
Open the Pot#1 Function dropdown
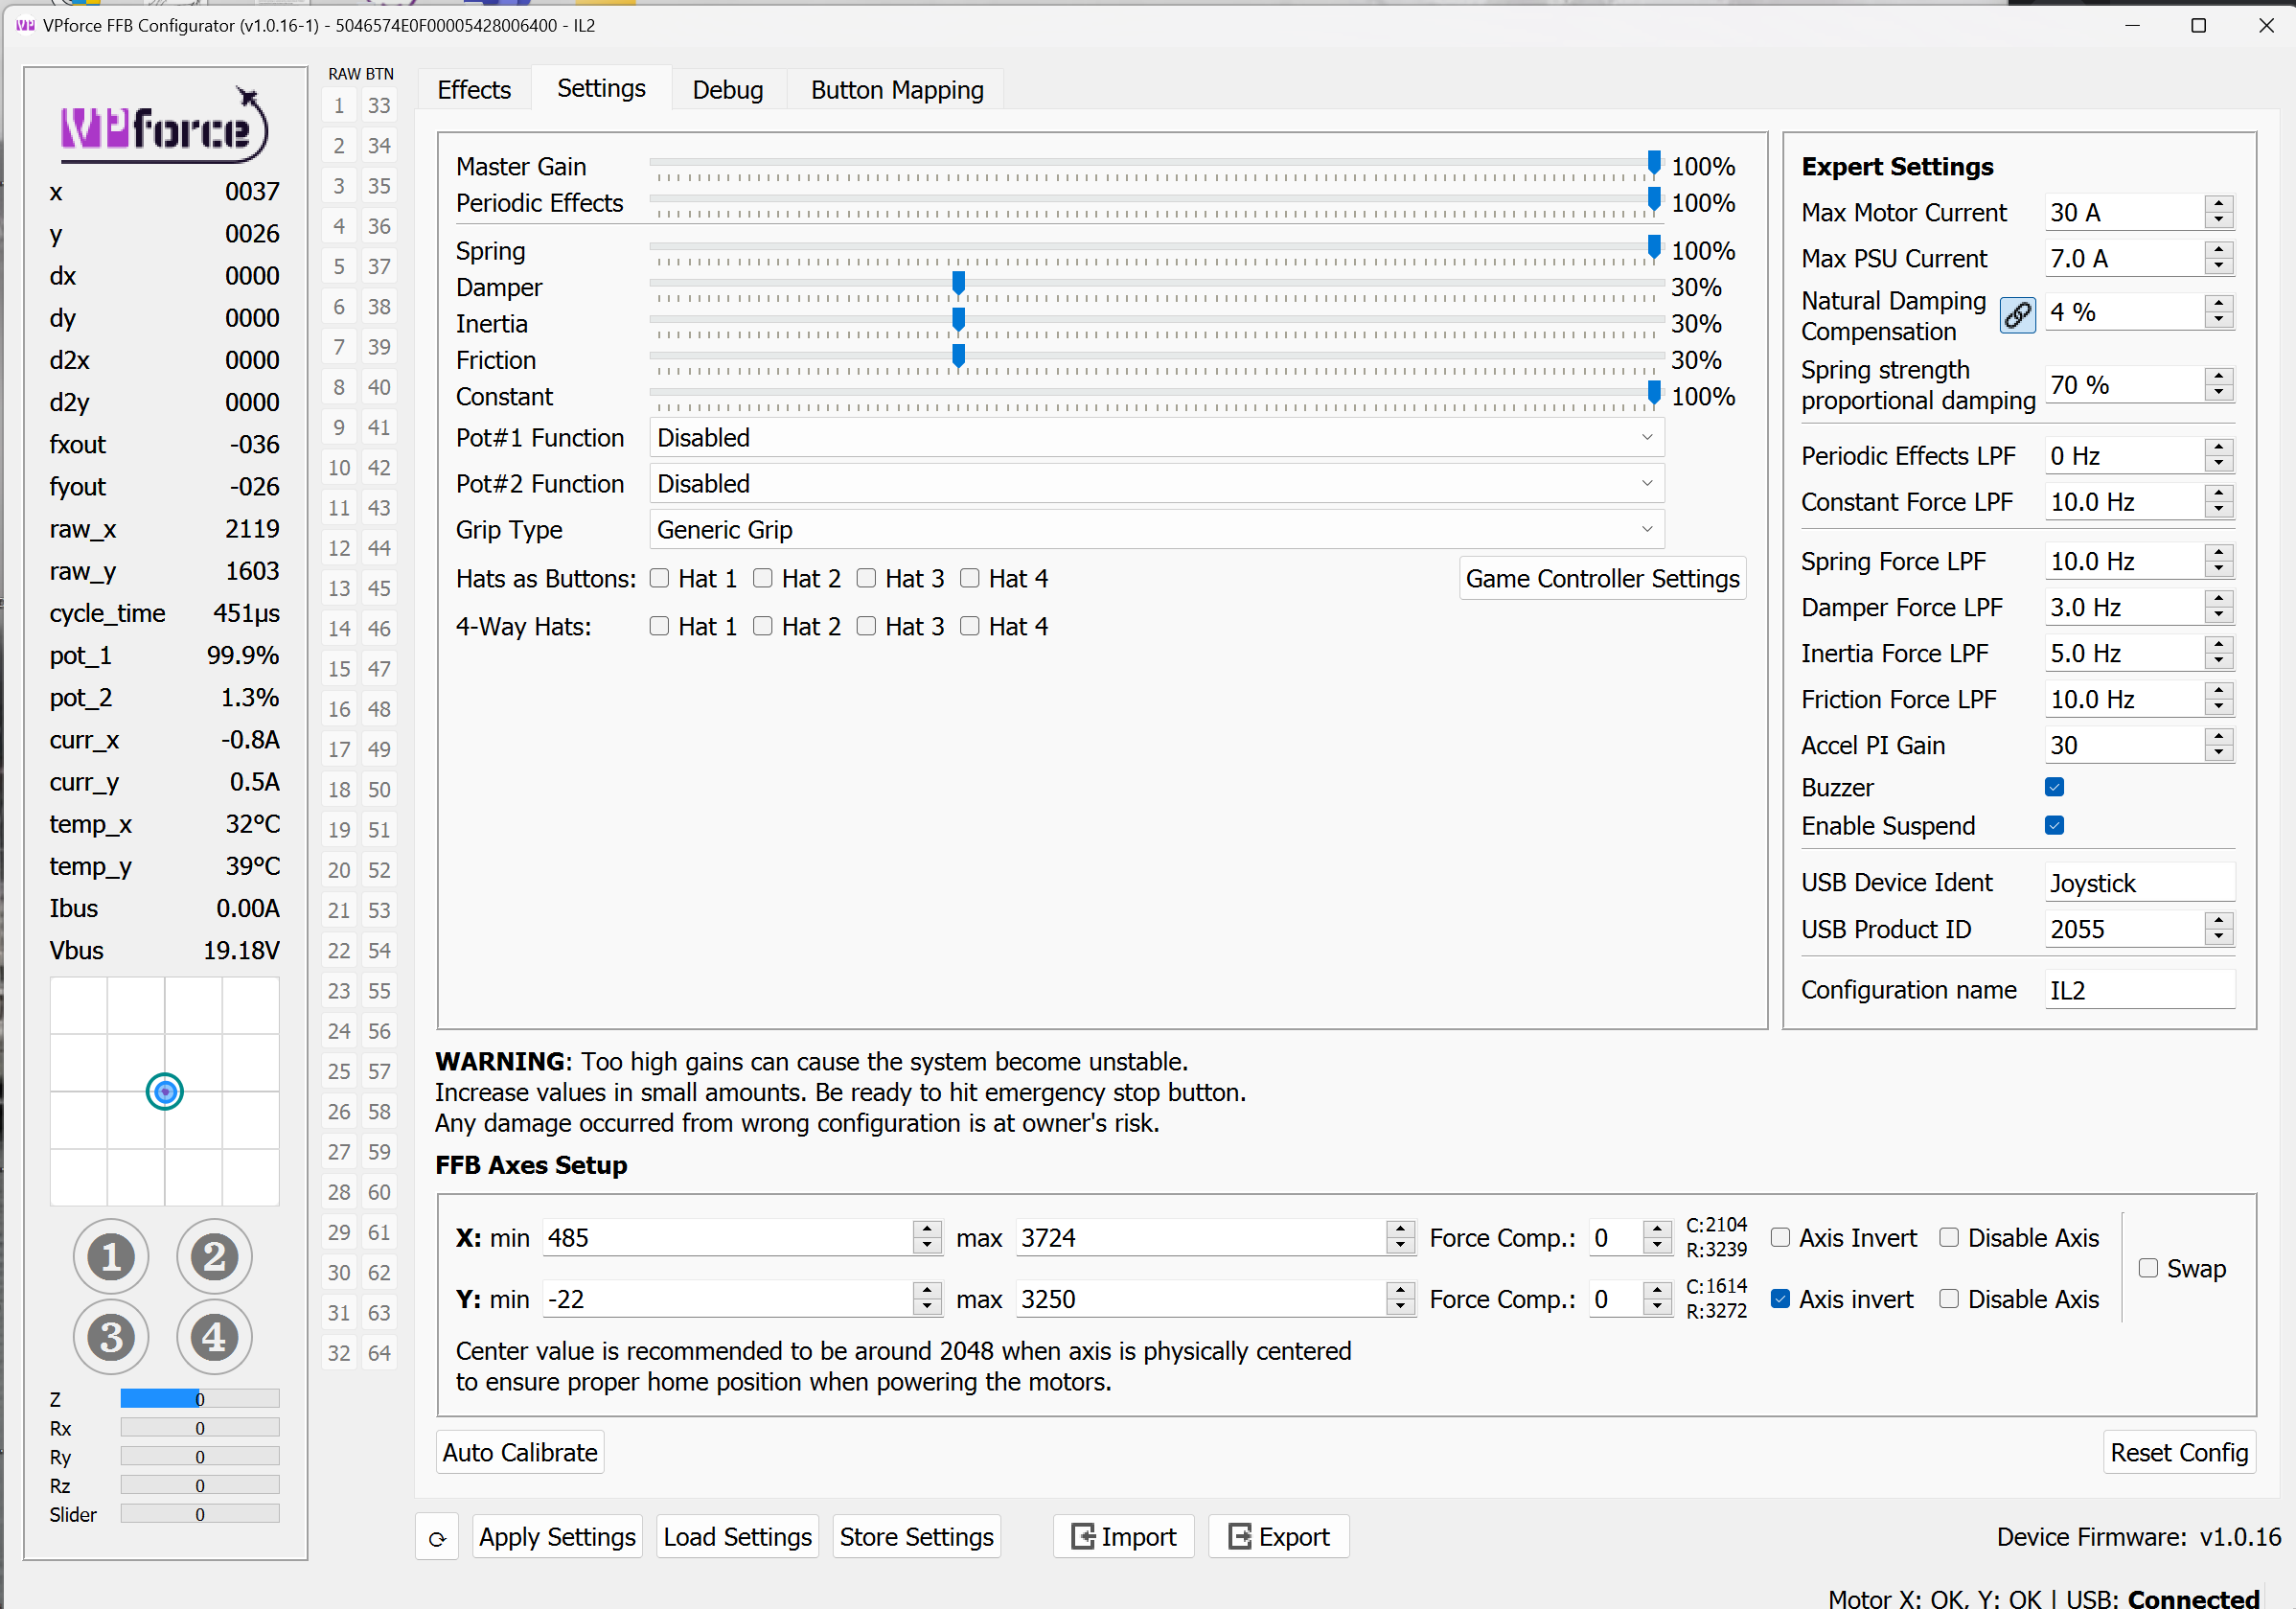point(1155,437)
